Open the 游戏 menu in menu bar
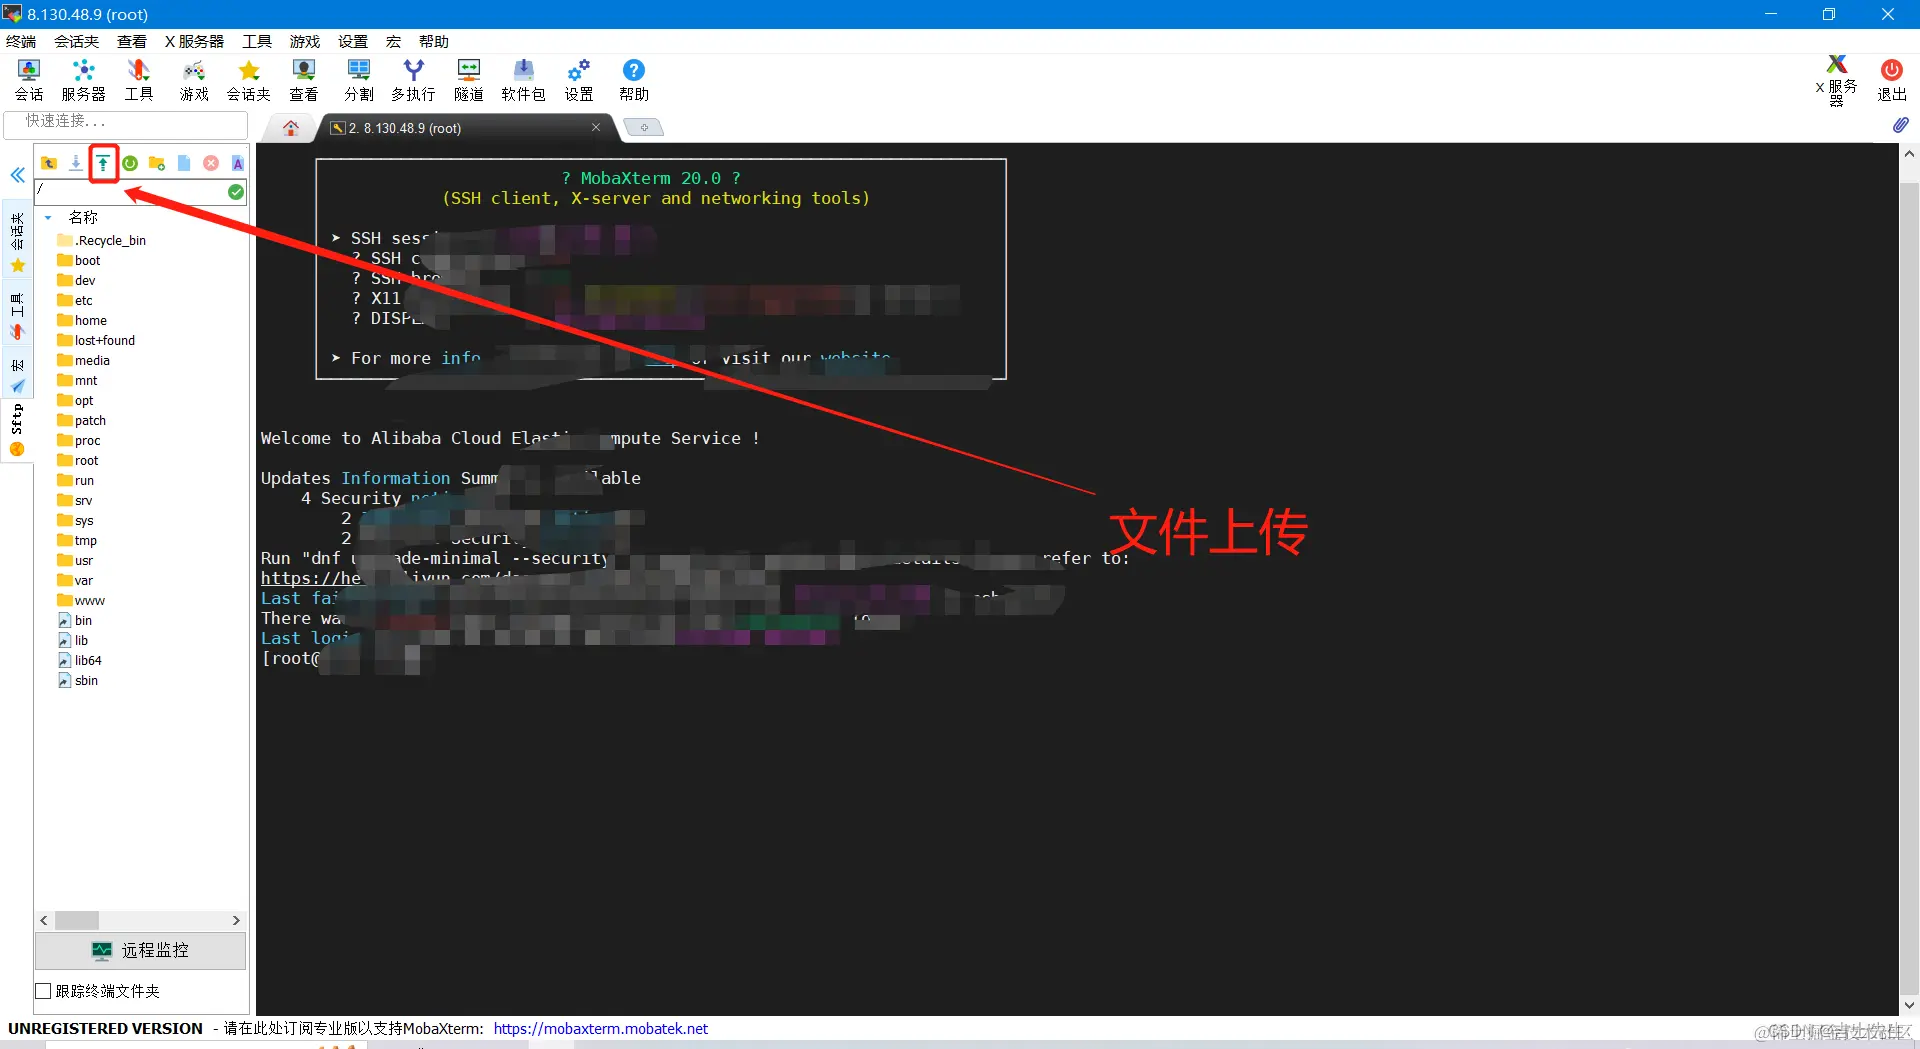1920x1049 pixels. [305, 41]
